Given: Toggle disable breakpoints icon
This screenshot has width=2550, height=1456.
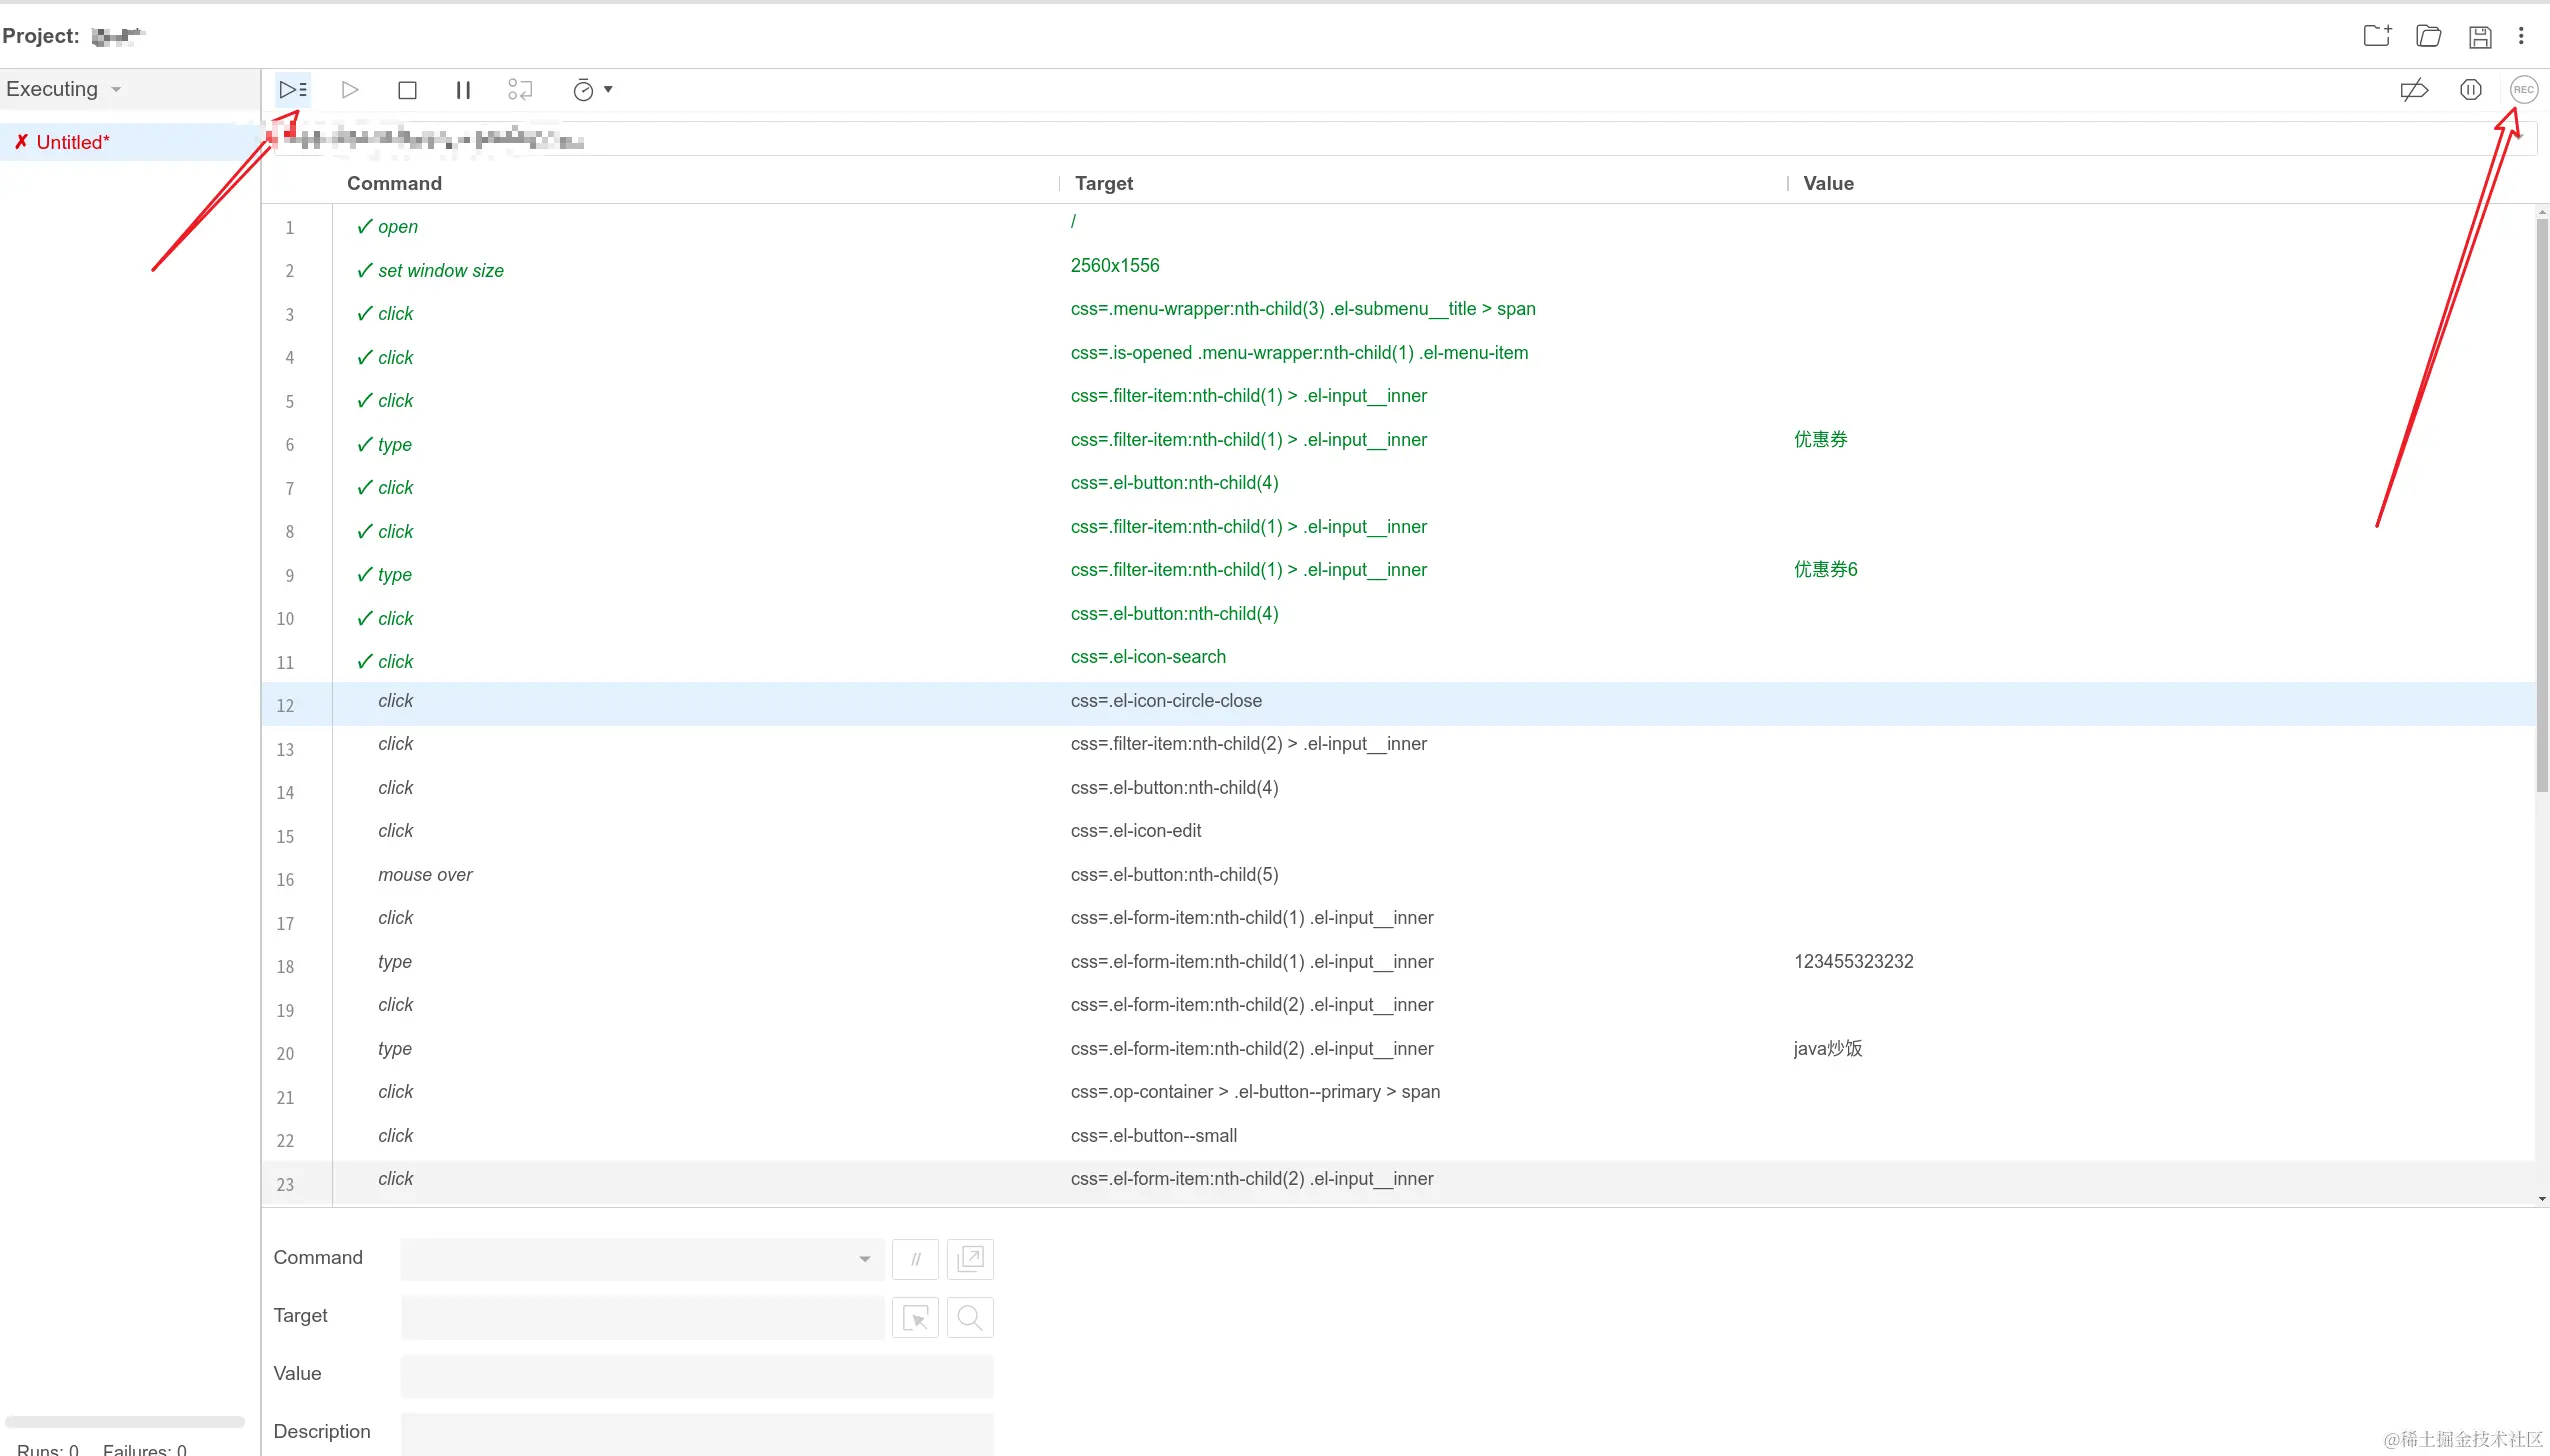Looking at the screenshot, I should (x=2414, y=90).
